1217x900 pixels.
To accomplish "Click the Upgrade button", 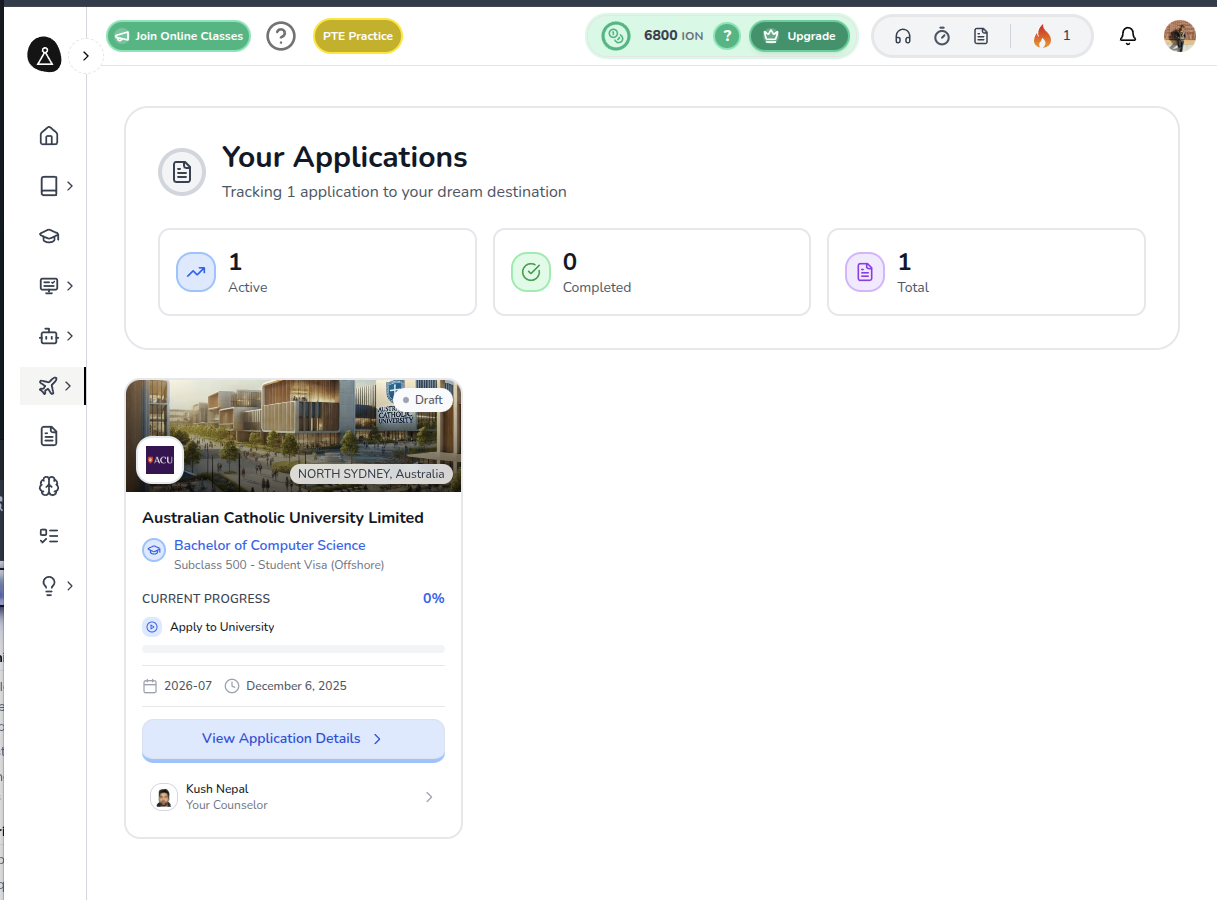I will tap(799, 37).
